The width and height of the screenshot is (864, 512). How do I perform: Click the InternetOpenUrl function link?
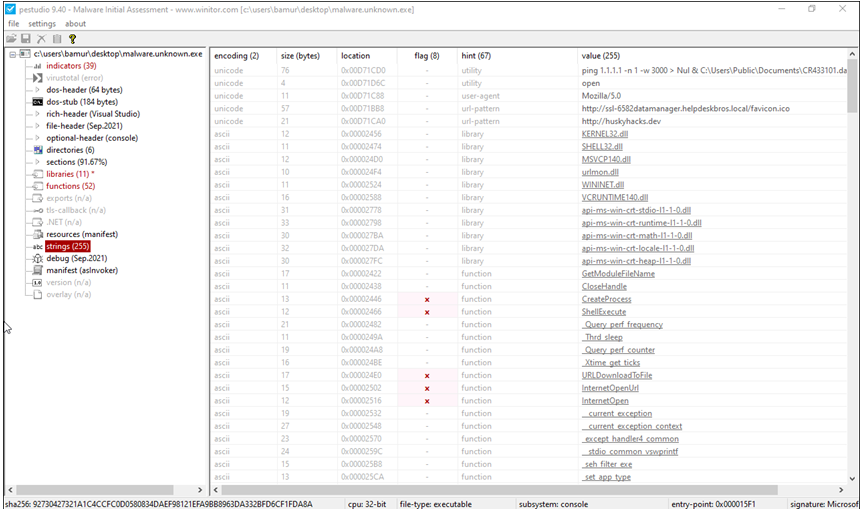[x=610, y=388]
